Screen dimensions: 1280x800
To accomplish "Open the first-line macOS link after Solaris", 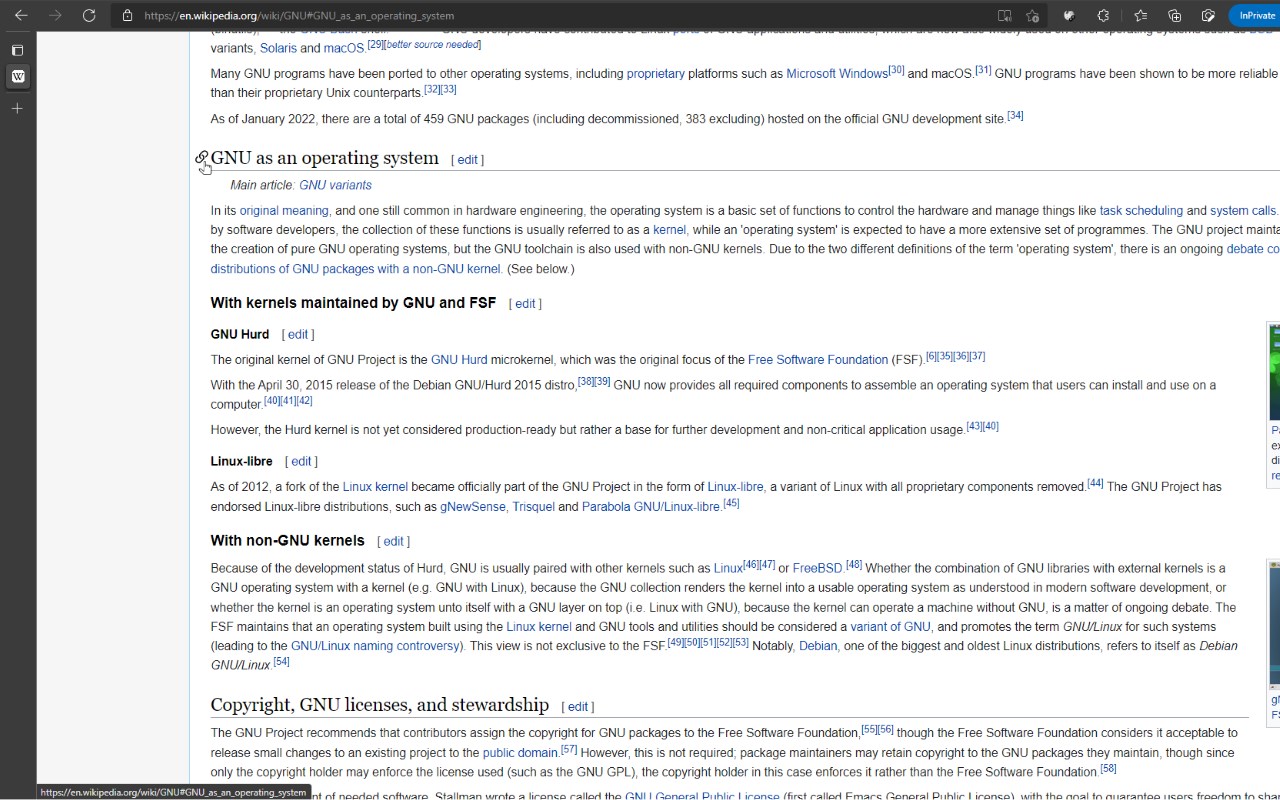I will click(x=343, y=48).
